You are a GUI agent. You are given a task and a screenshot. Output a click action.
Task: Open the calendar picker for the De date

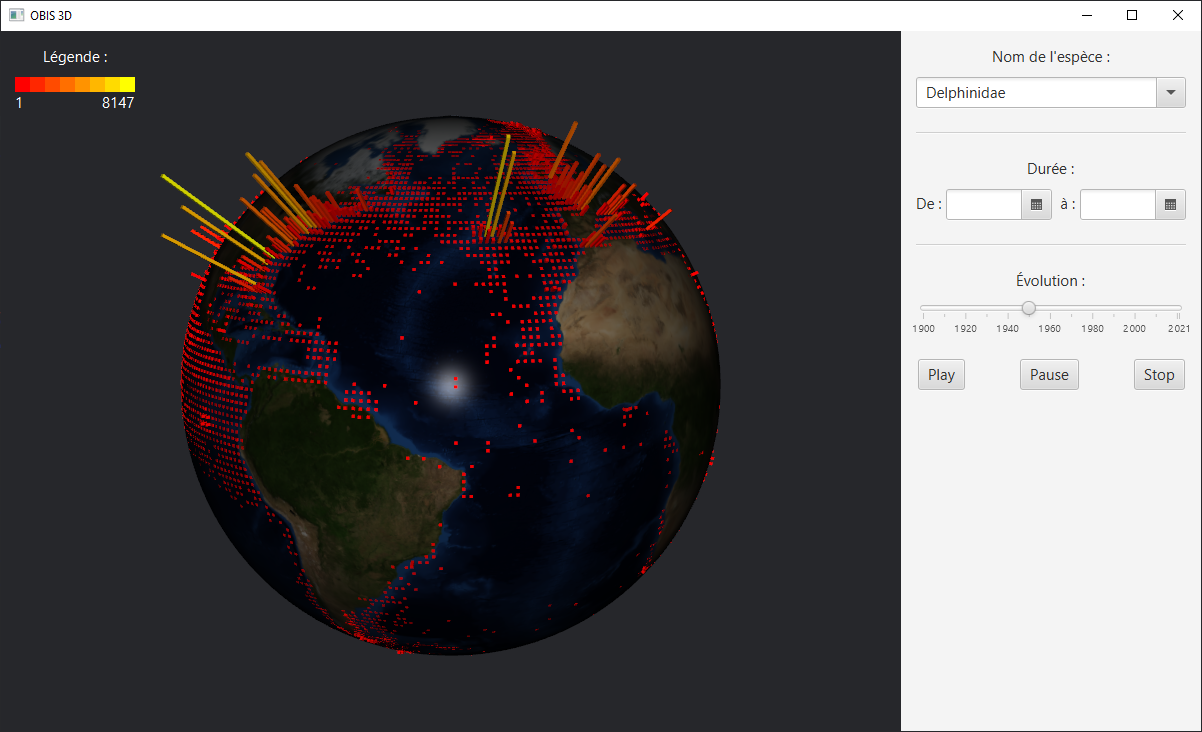pyautogui.click(x=1036, y=205)
